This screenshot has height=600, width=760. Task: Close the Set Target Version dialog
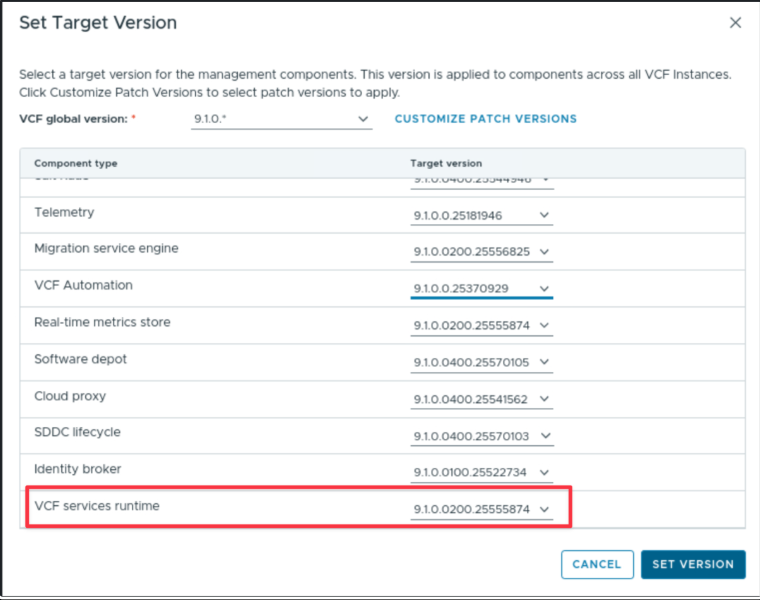pyautogui.click(x=735, y=23)
